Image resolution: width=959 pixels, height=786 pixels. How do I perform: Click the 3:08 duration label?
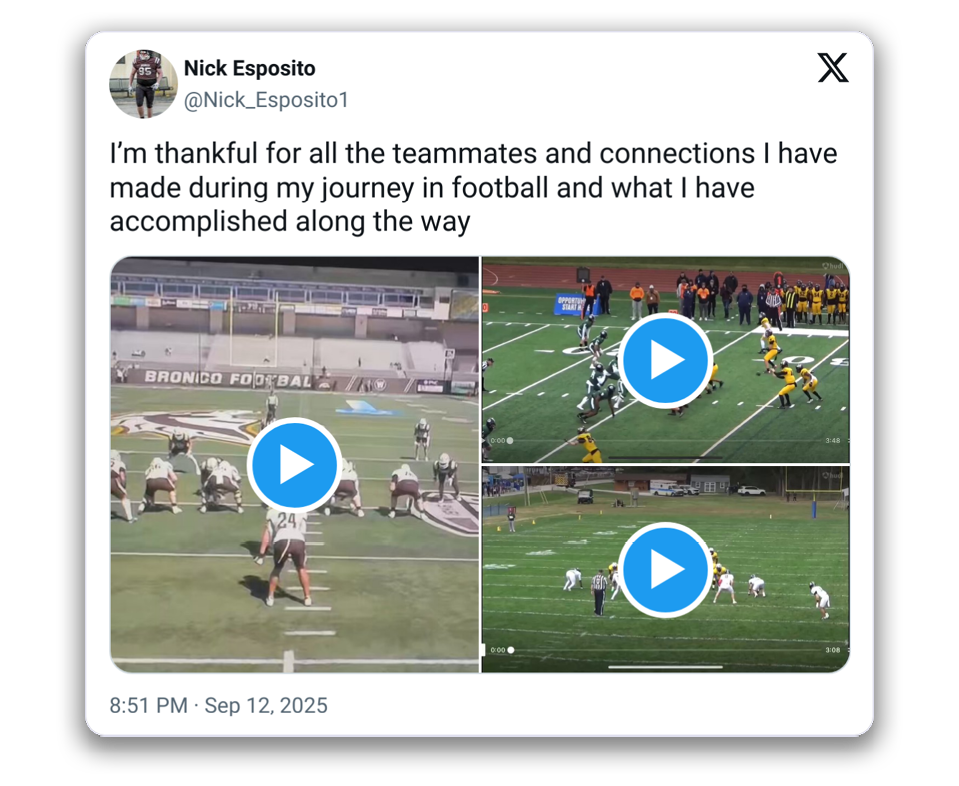tap(832, 650)
